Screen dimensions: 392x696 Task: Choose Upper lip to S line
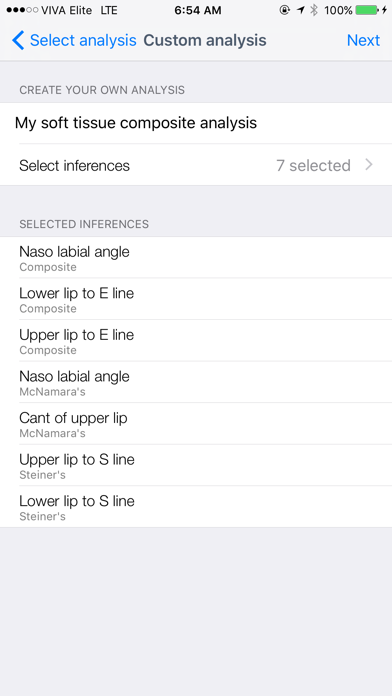pyautogui.click(x=196, y=465)
